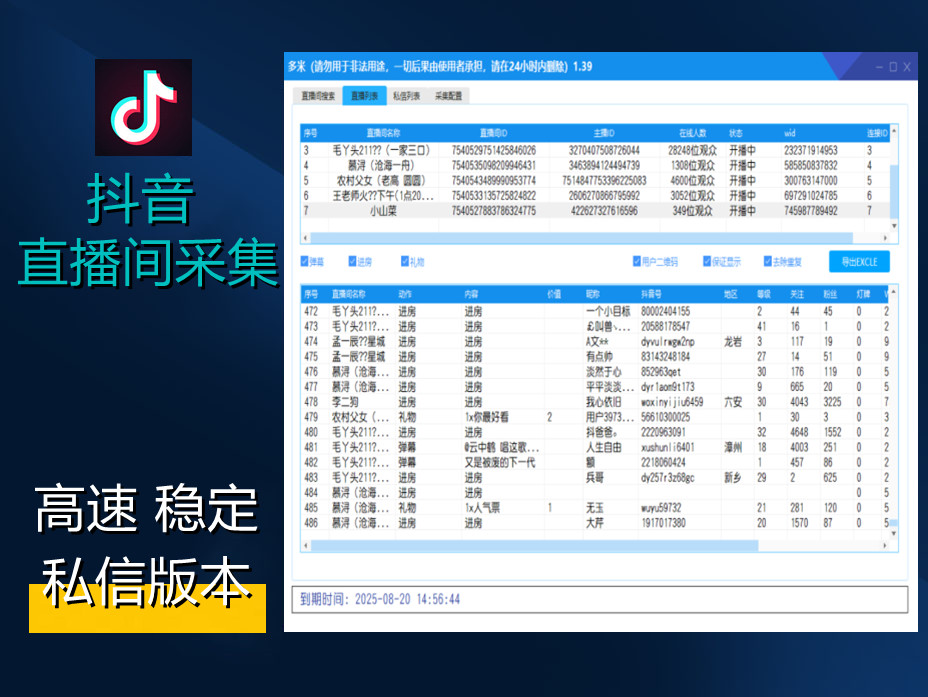Select live room row 毛丫头211?? (一家三口)
This screenshot has height=697, width=928.
(595, 150)
